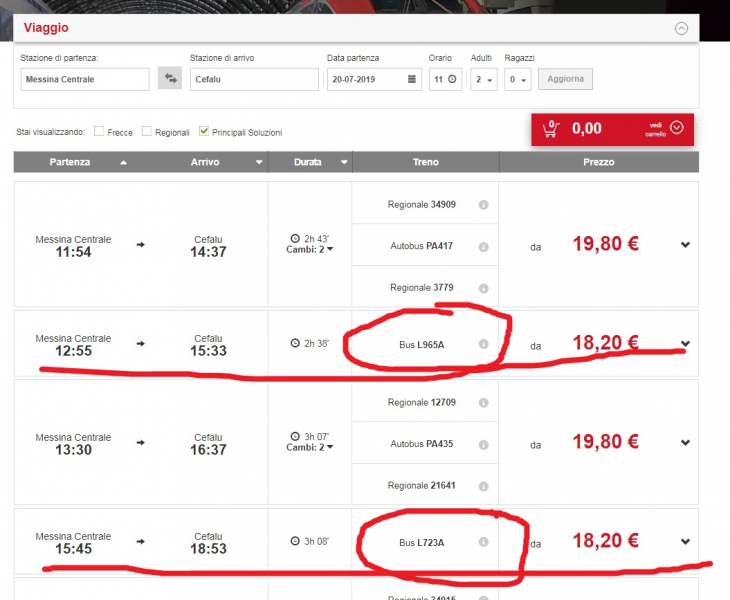Expand the vedi carrello chevron
This screenshot has width=730, height=600.
point(676,128)
